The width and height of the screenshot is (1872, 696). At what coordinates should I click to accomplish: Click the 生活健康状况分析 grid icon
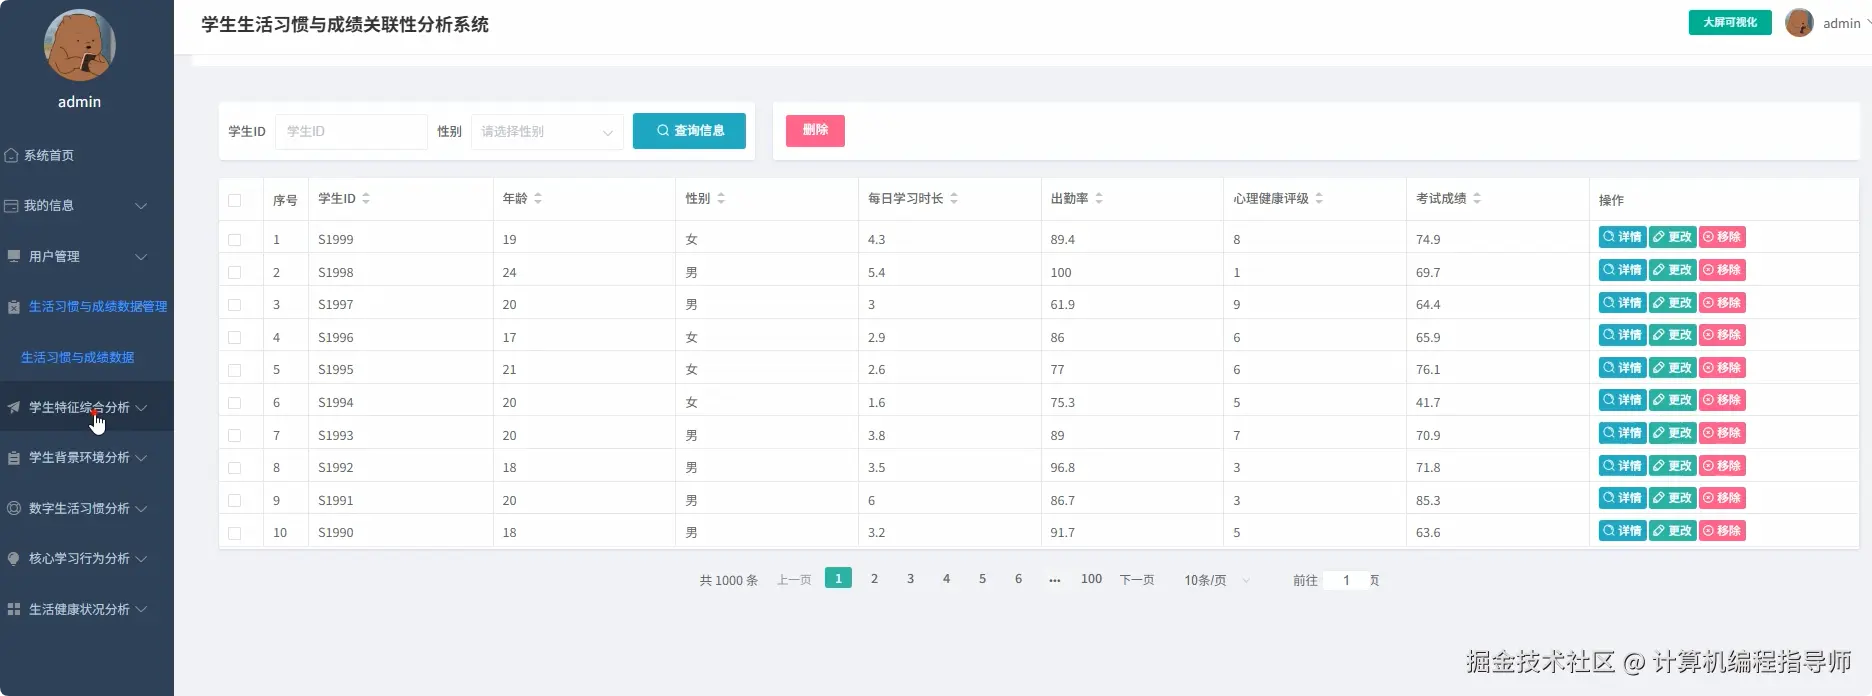coord(14,610)
